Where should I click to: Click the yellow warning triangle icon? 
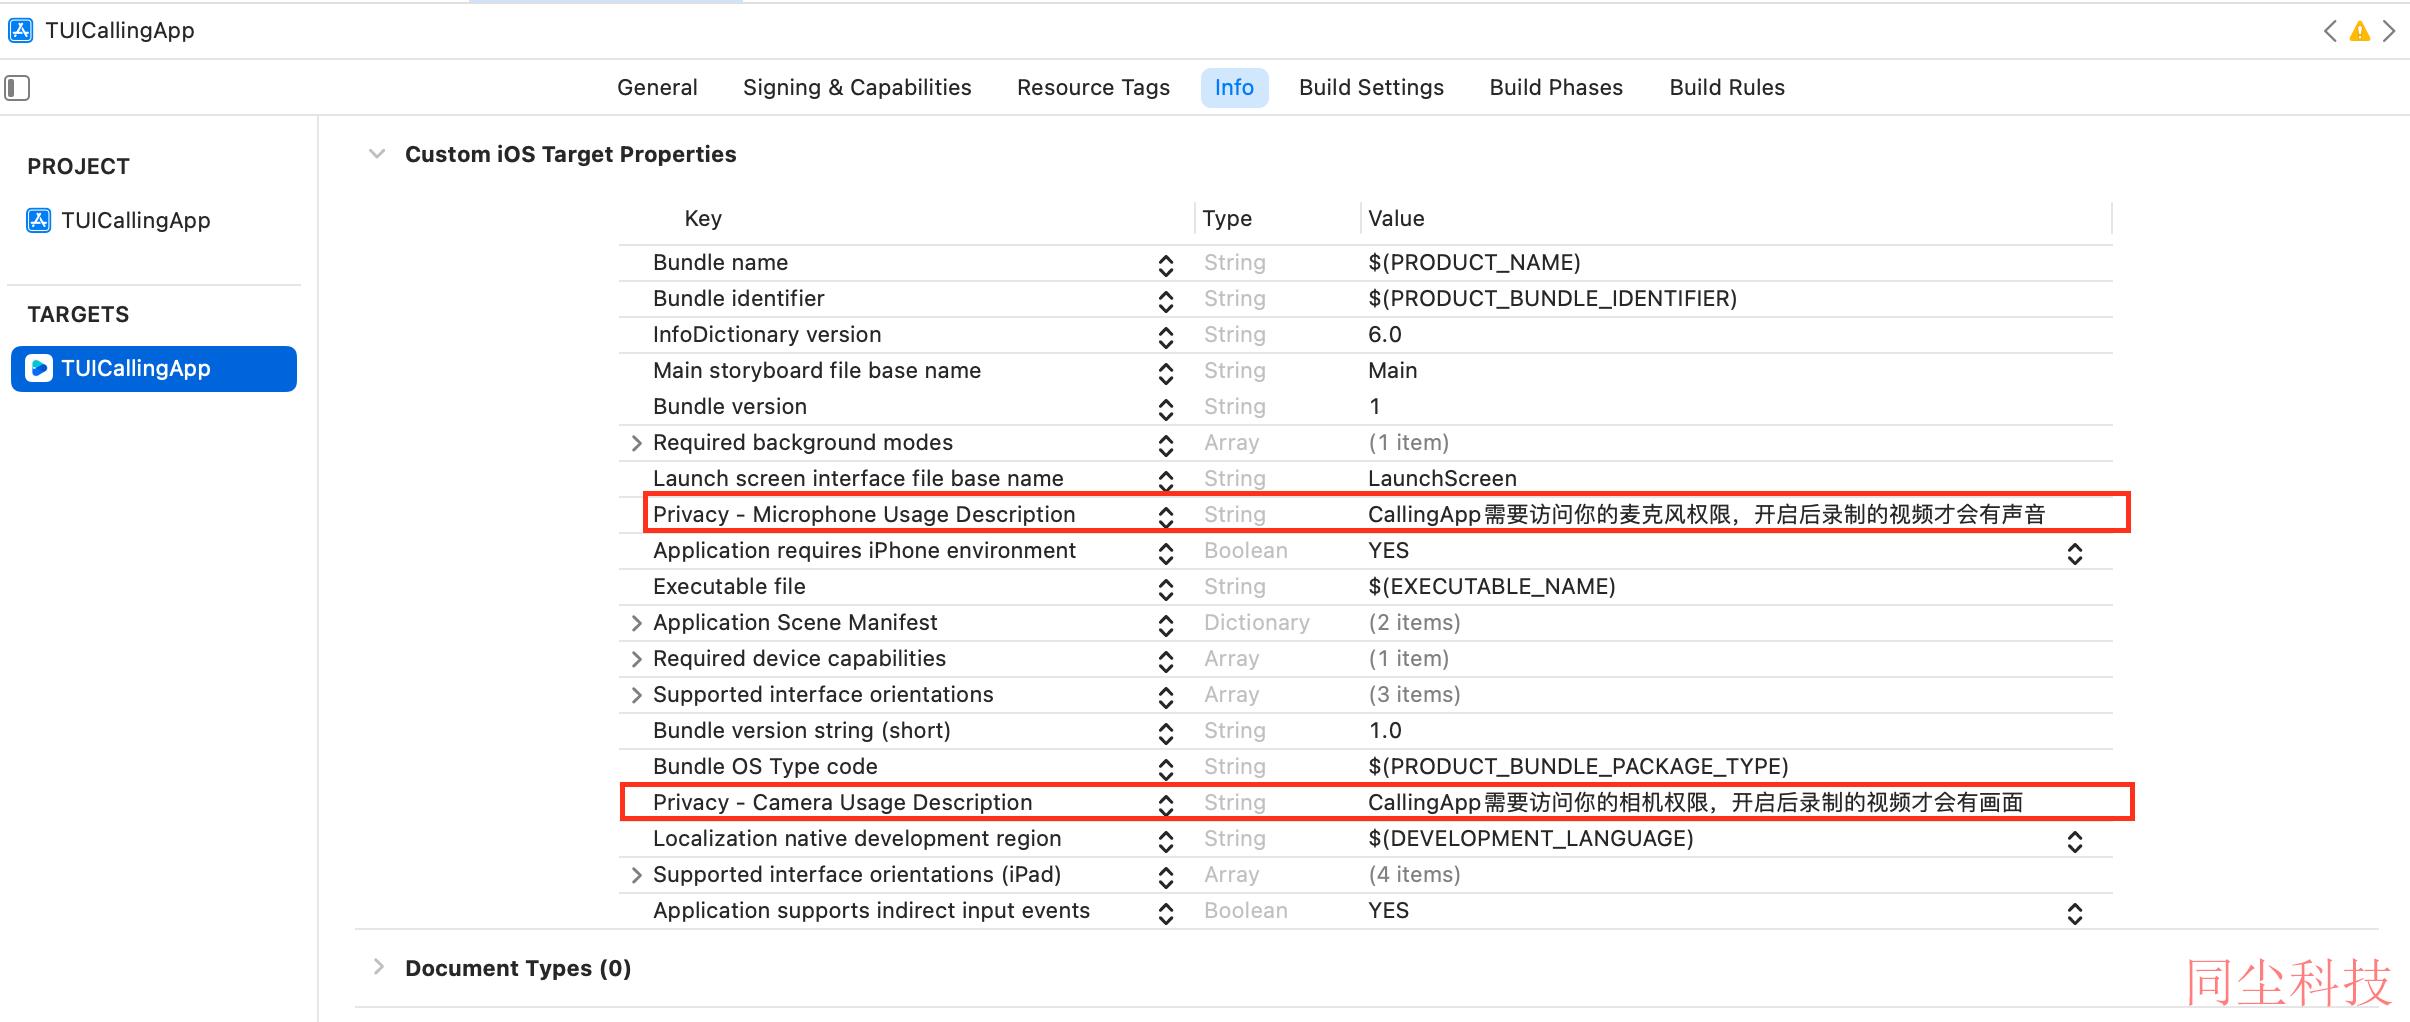(2359, 31)
